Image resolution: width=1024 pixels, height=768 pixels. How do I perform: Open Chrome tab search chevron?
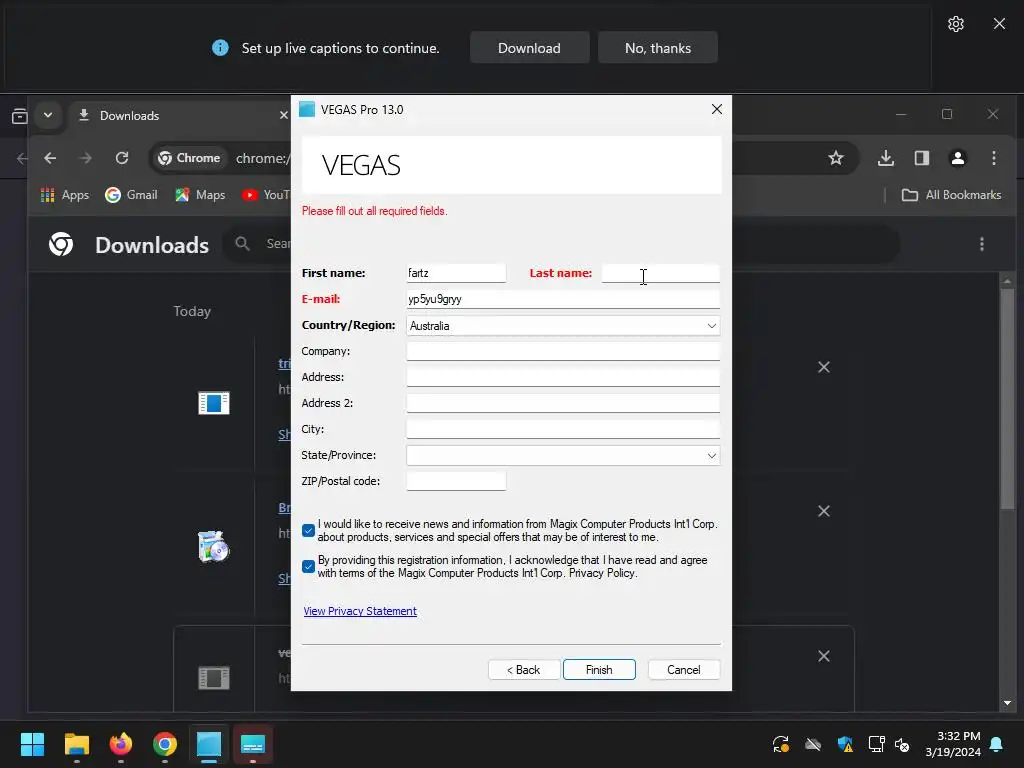click(48, 116)
